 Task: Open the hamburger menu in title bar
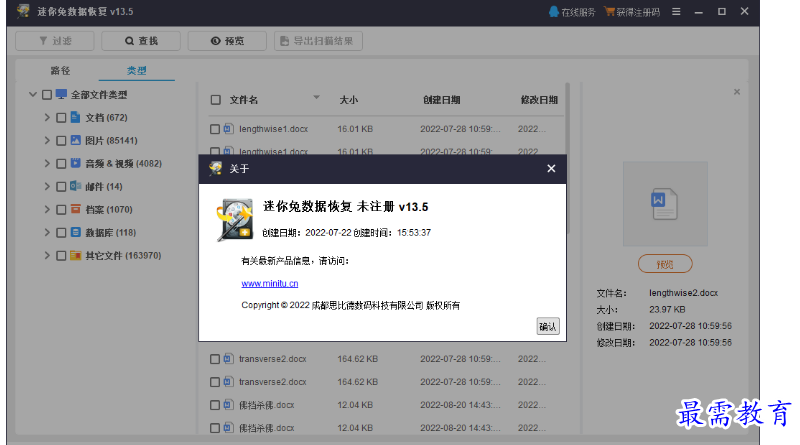[676, 11]
